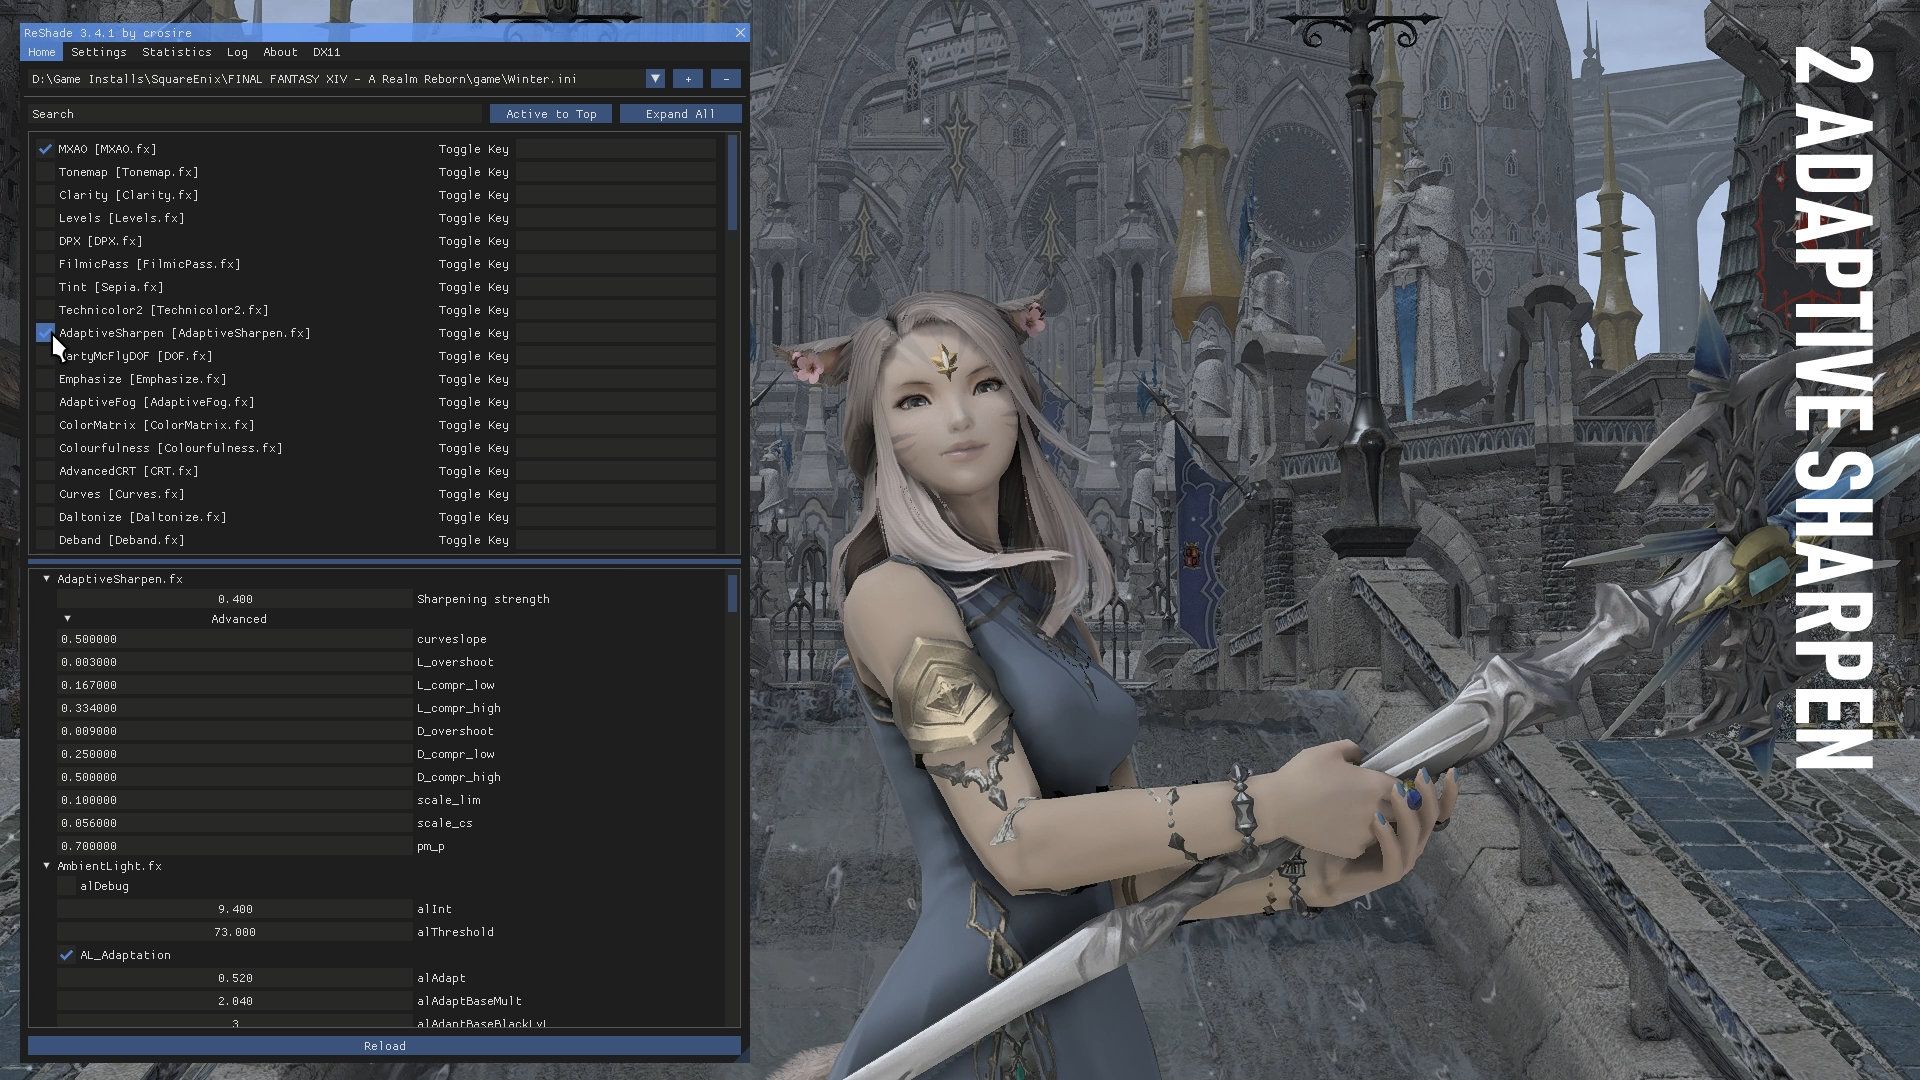
Task: Click the D_compr_low value field
Action: [x=235, y=754]
